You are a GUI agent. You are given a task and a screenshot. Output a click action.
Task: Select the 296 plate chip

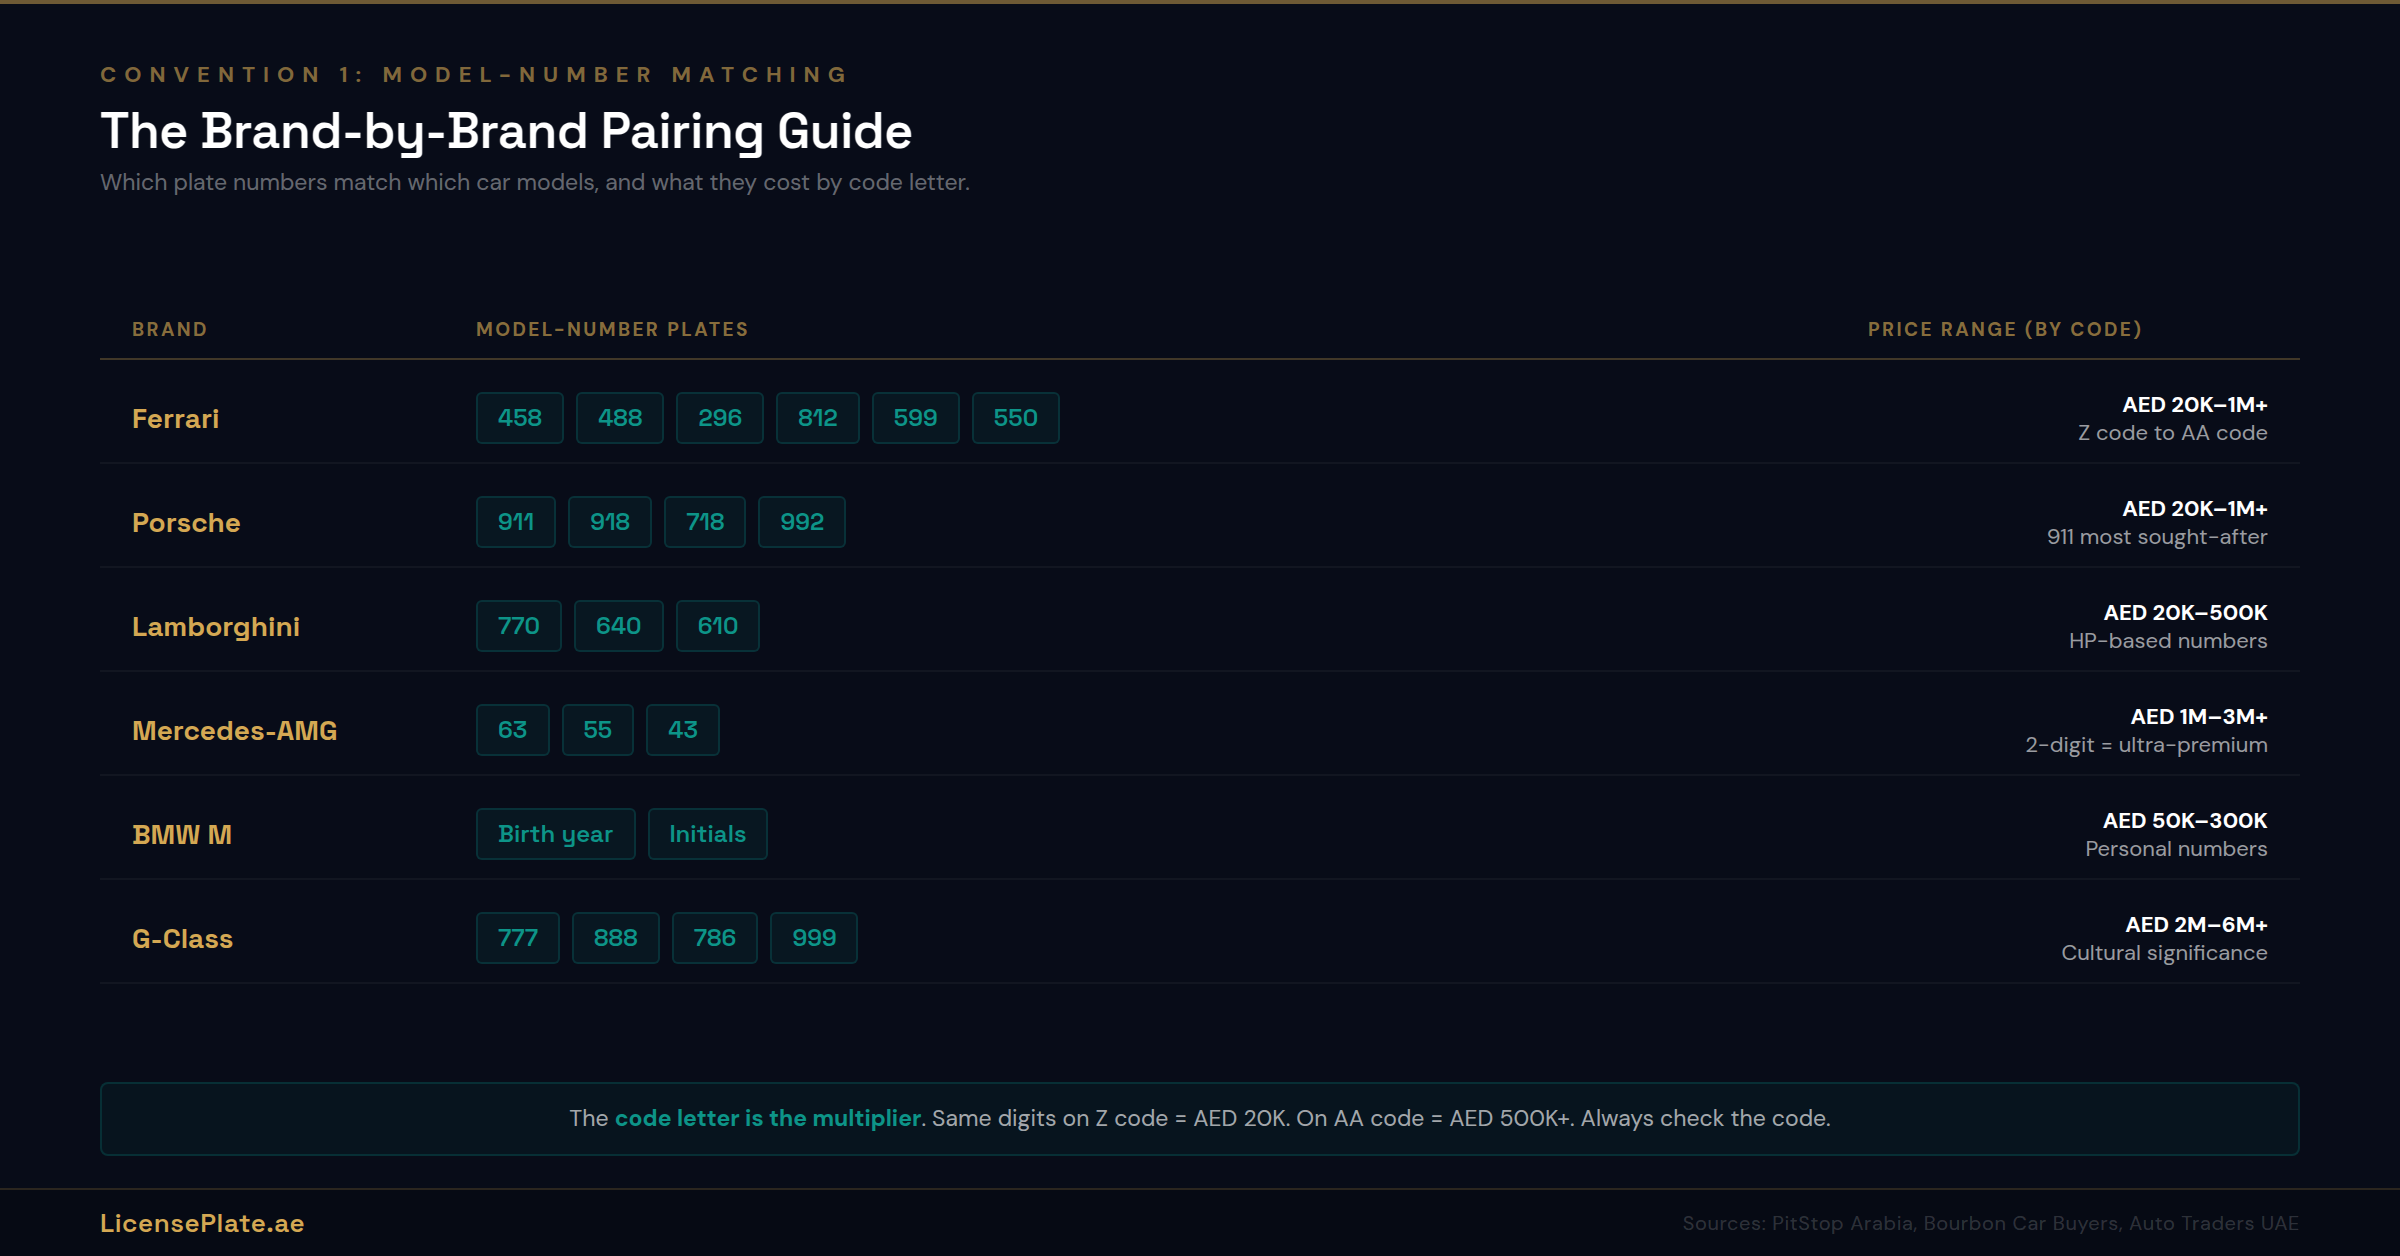pos(719,418)
